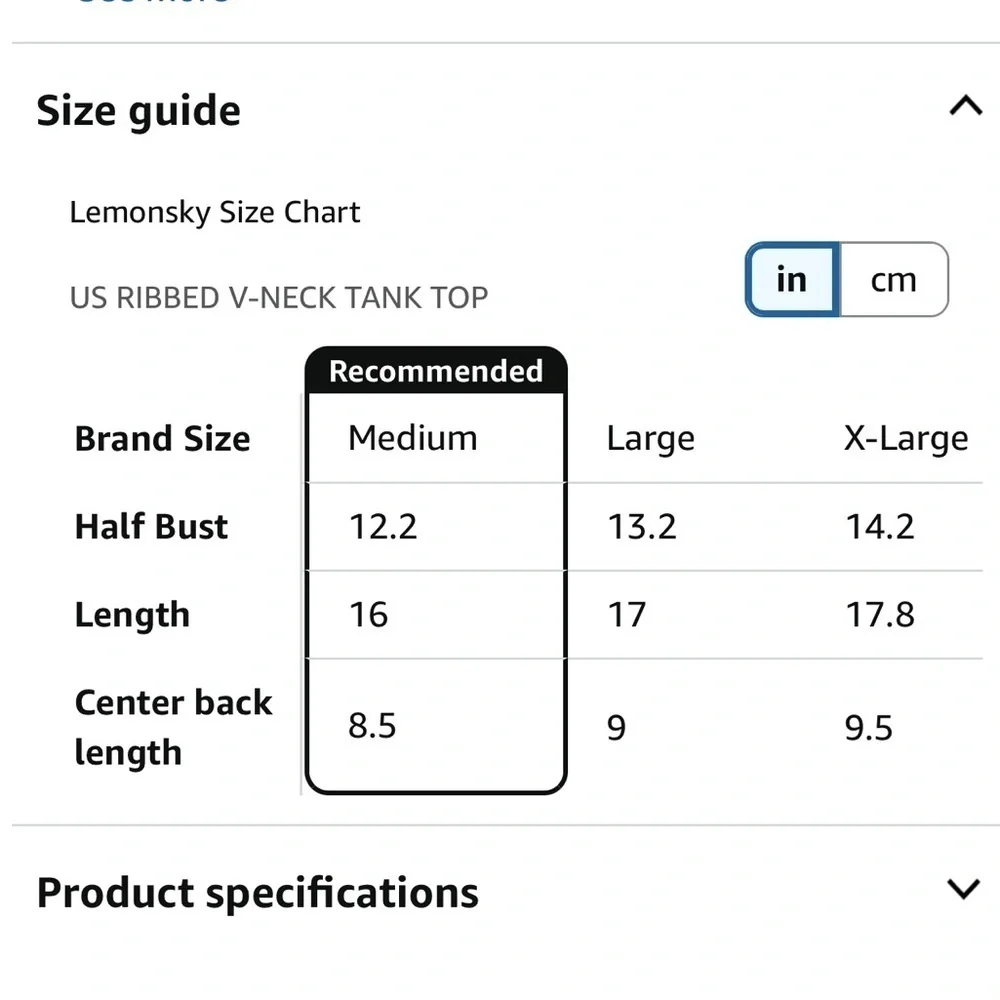Toggle centimeters in the unit switcher
Viewport: 1000px width, 1000px height.
coord(893,281)
